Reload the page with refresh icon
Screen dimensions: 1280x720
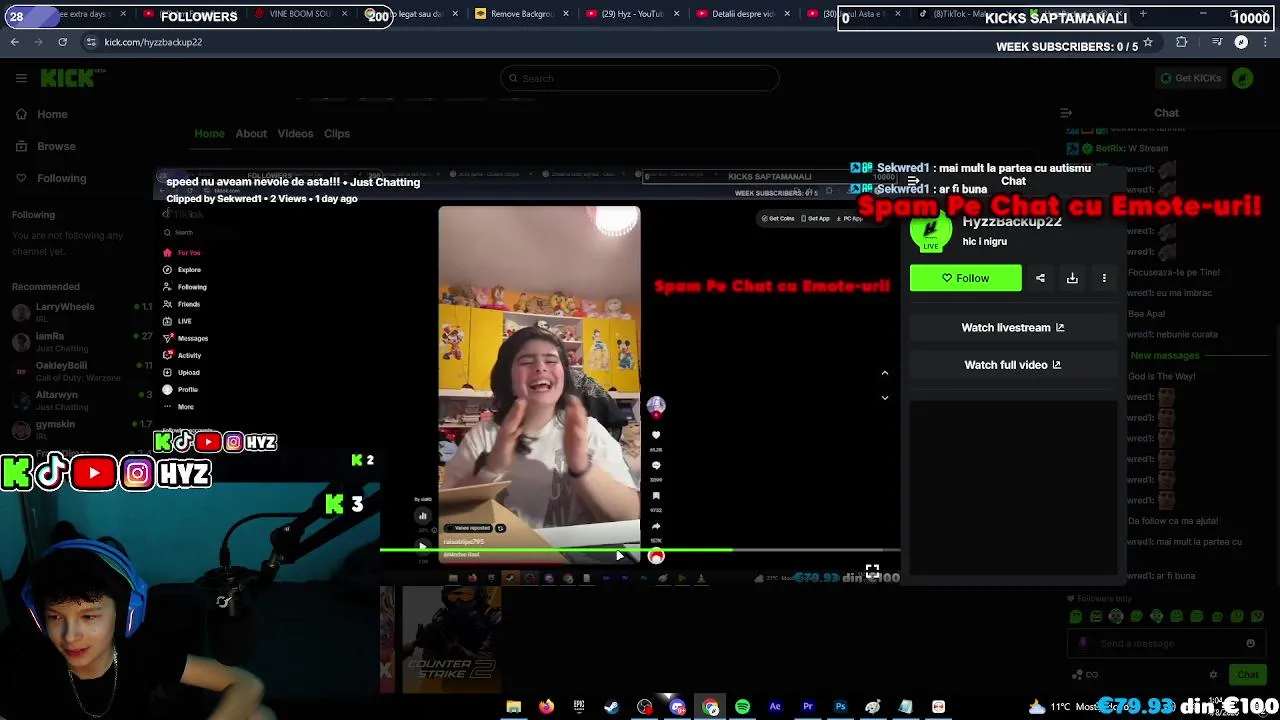point(62,42)
